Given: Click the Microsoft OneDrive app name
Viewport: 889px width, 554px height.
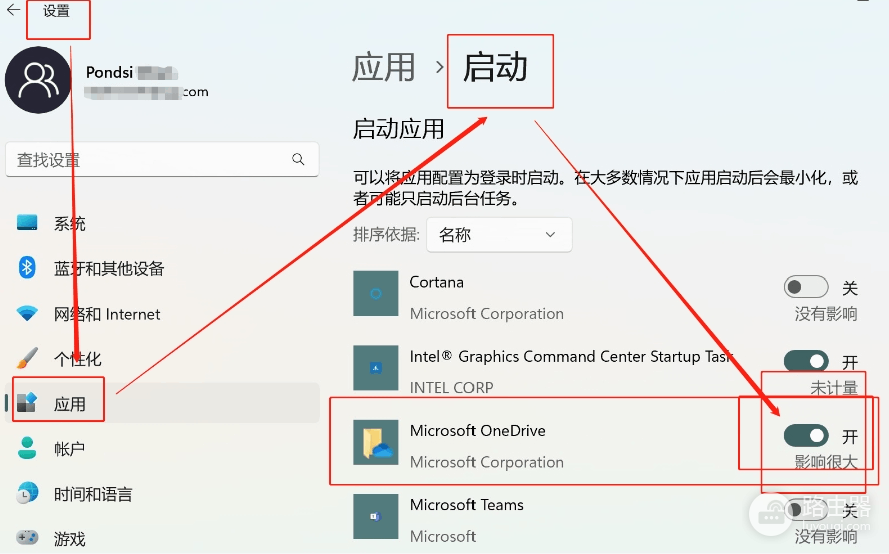Looking at the screenshot, I should pyautogui.click(x=477, y=431).
